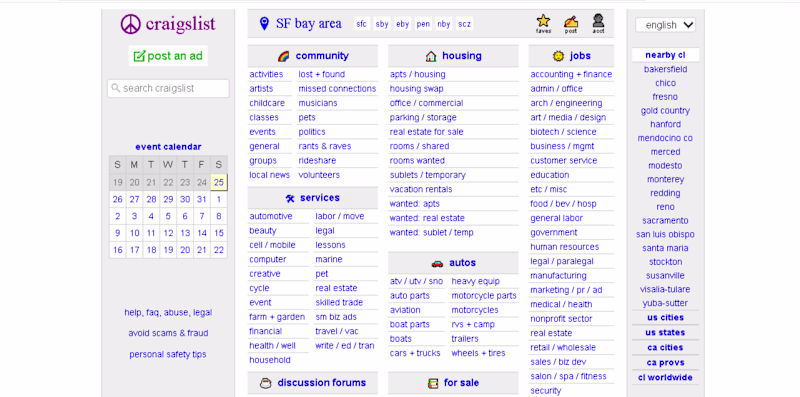Collapse the nearby cl section
Screen dimensions: 800x397
pos(665,55)
